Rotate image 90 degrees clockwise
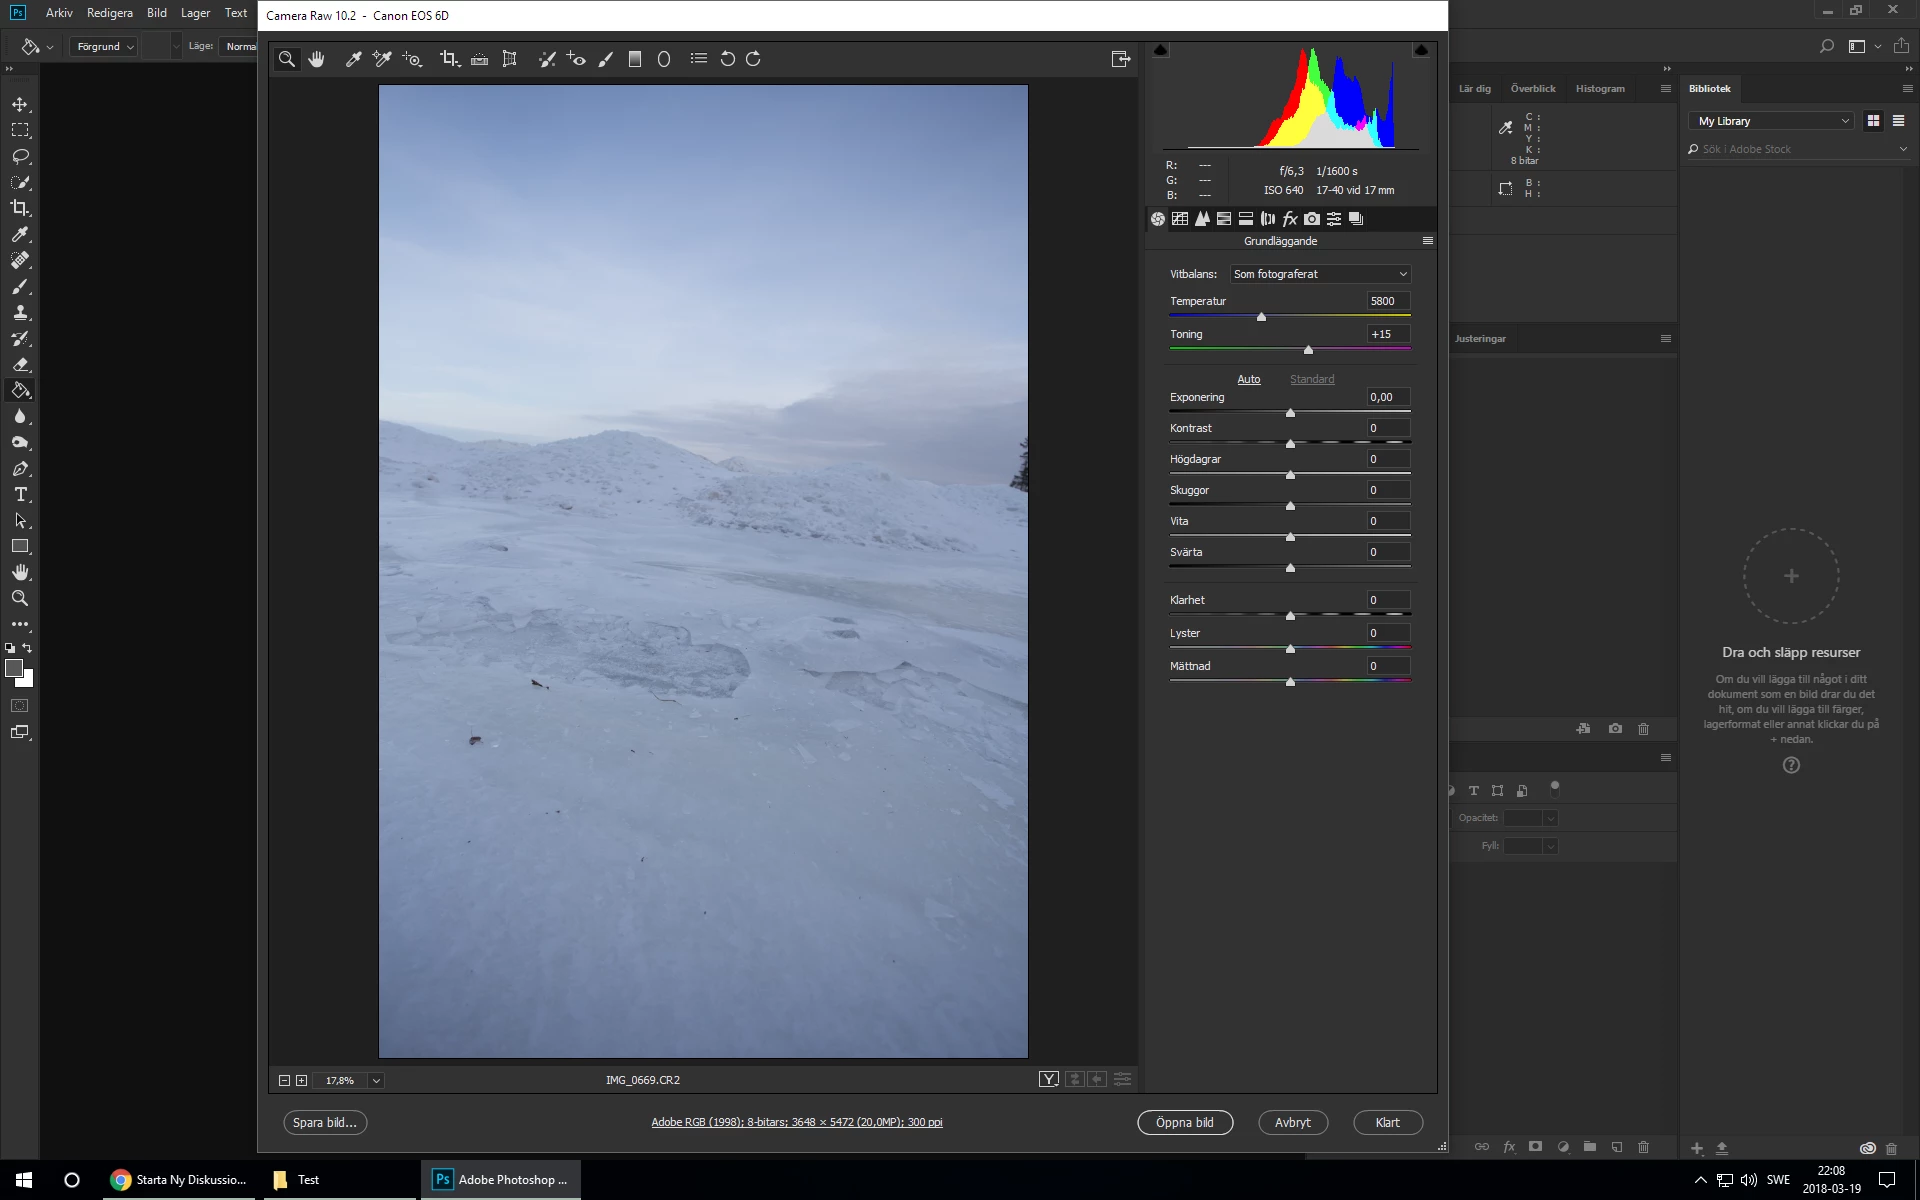 tap(754, 59)
